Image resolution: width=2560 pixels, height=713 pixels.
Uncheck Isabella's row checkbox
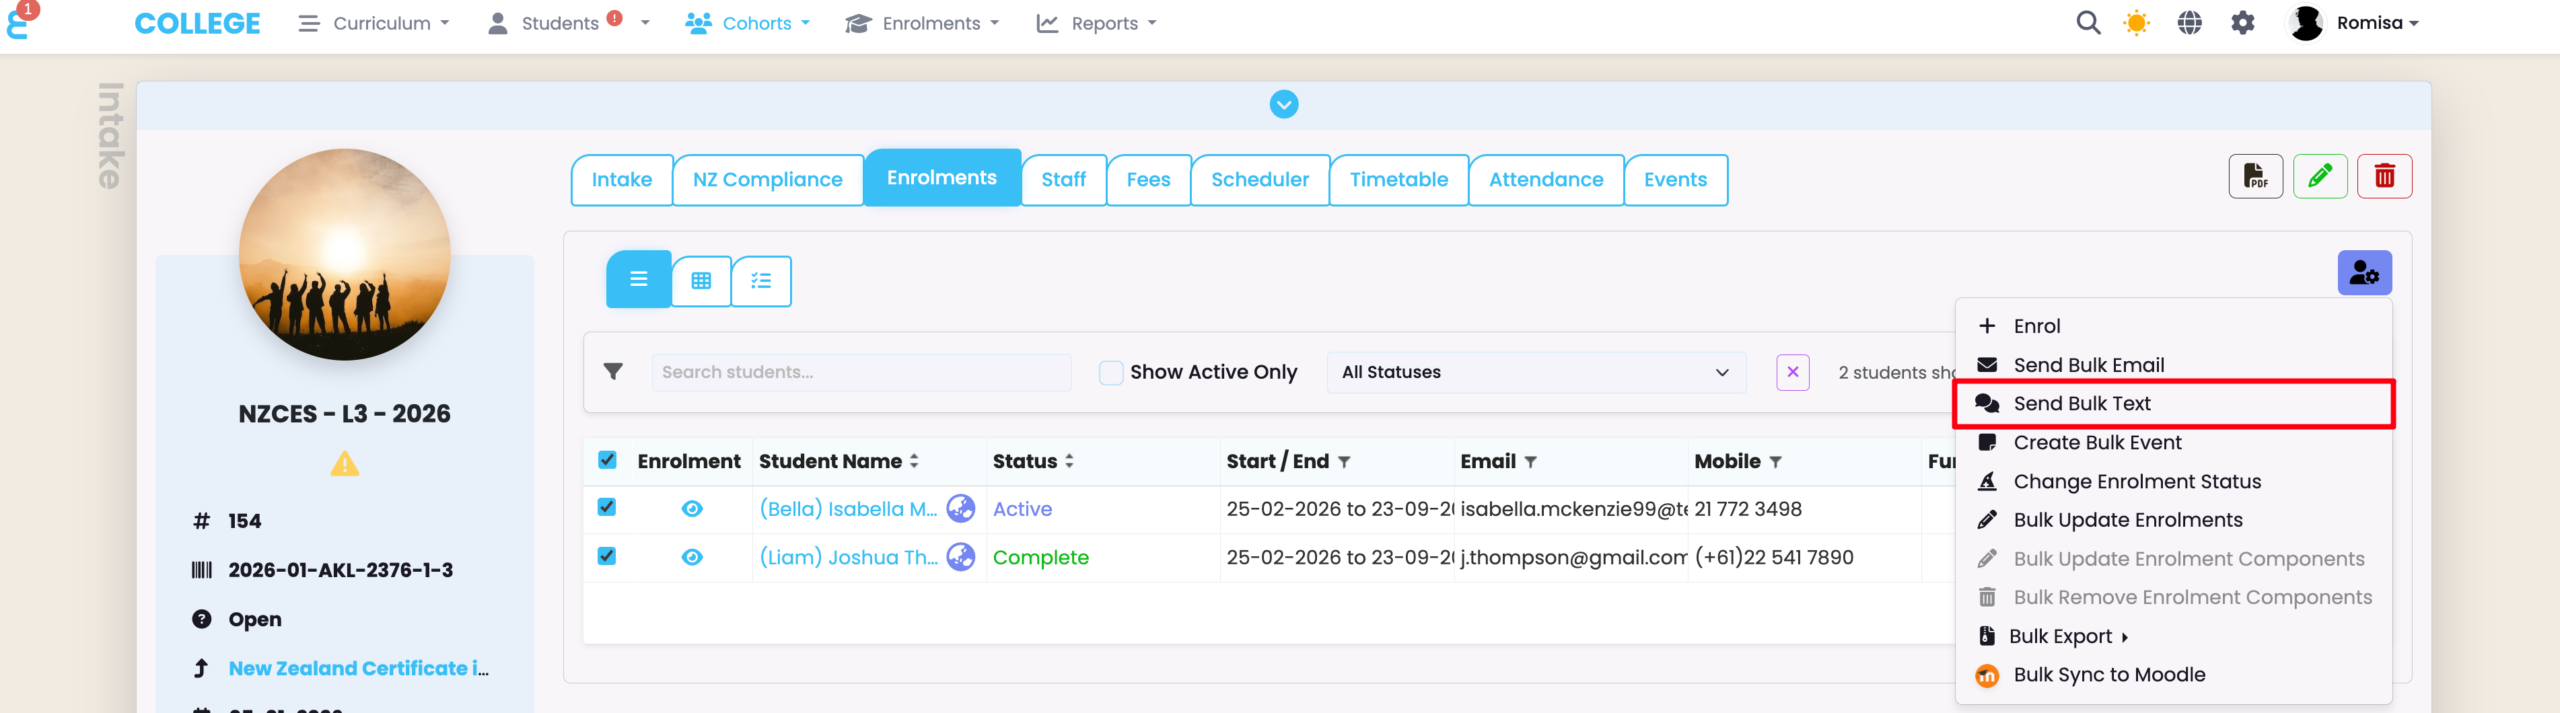pyautogui.click(x=607, y=507)
